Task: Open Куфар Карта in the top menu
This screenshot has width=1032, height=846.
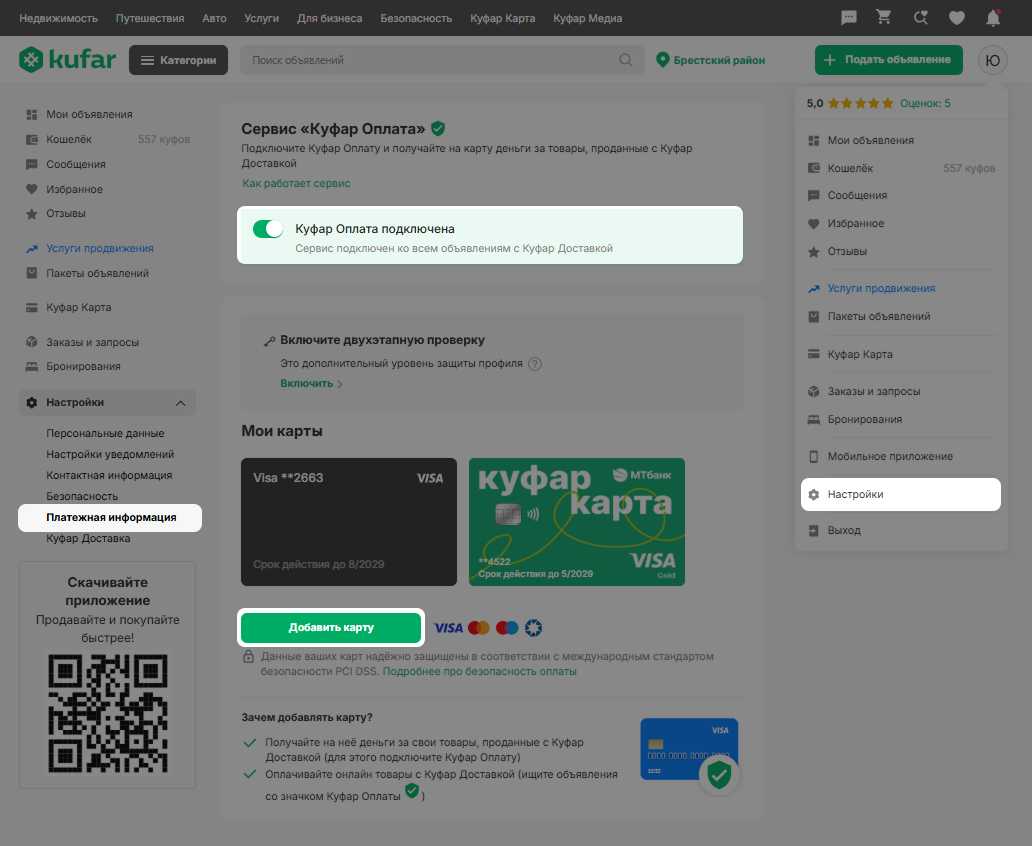Action: [502, 18]
